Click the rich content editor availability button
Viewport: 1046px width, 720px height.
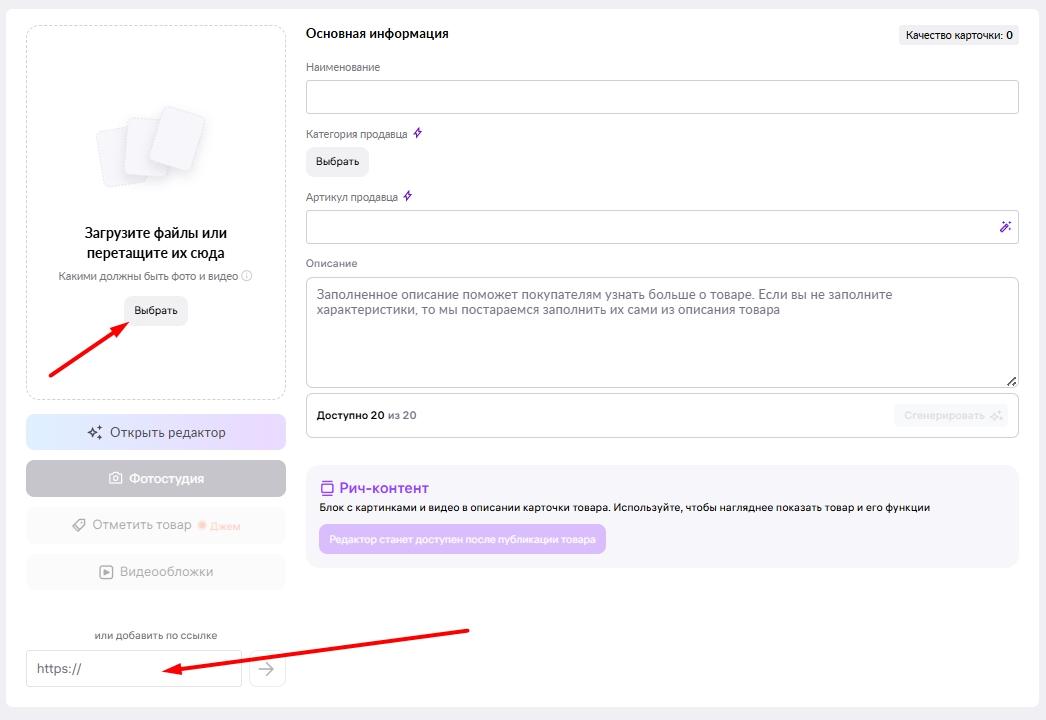(x=462, y=539)
